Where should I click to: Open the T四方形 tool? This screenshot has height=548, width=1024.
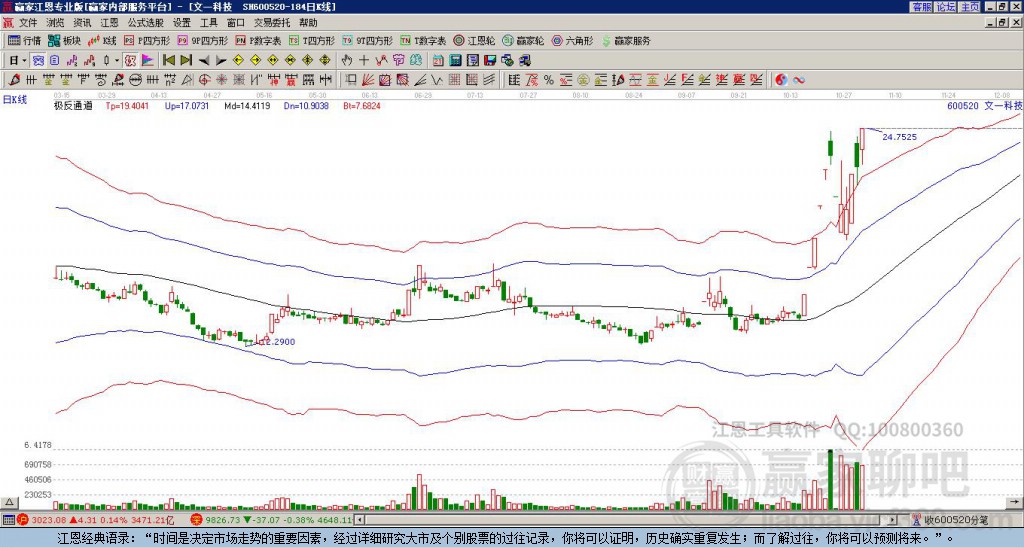tap(312, 40)
